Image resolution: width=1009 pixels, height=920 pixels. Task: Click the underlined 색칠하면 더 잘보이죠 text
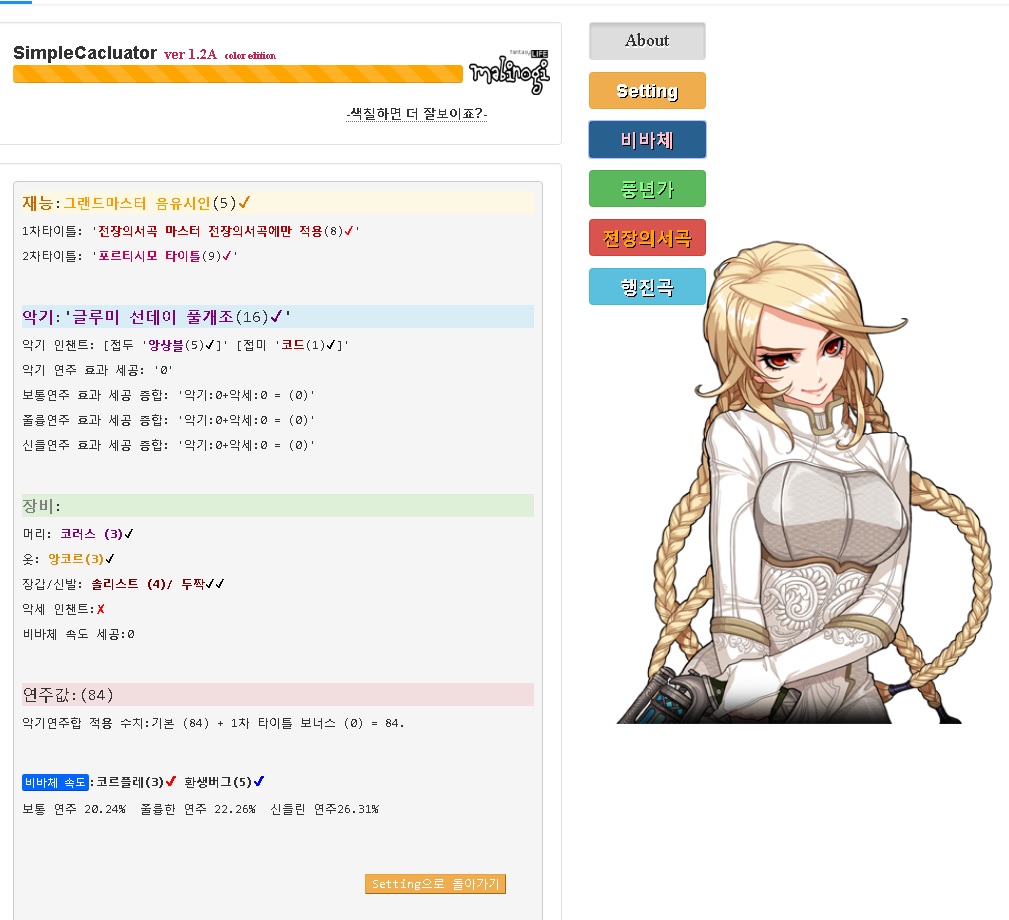[416, 114]
